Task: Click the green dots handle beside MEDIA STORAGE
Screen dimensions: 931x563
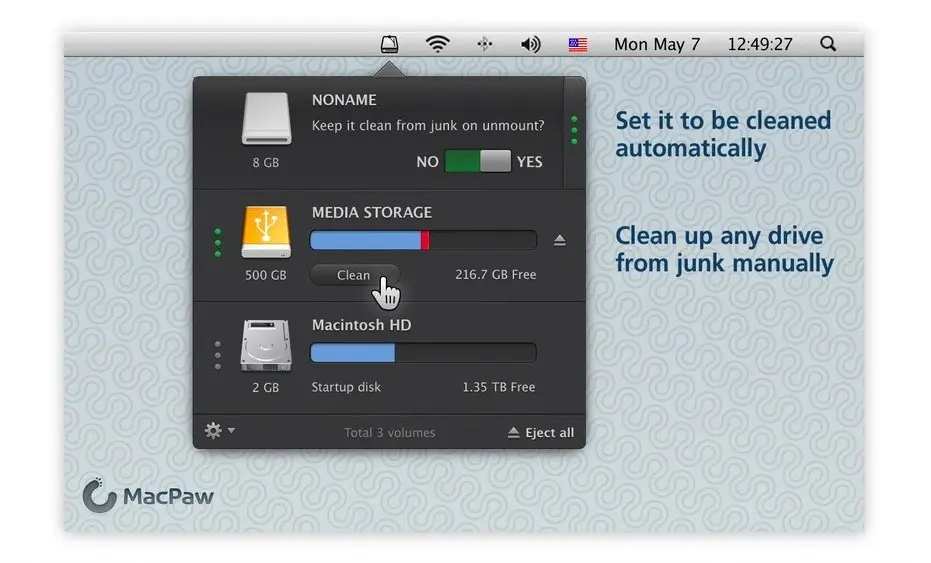Action: (218, 243)
